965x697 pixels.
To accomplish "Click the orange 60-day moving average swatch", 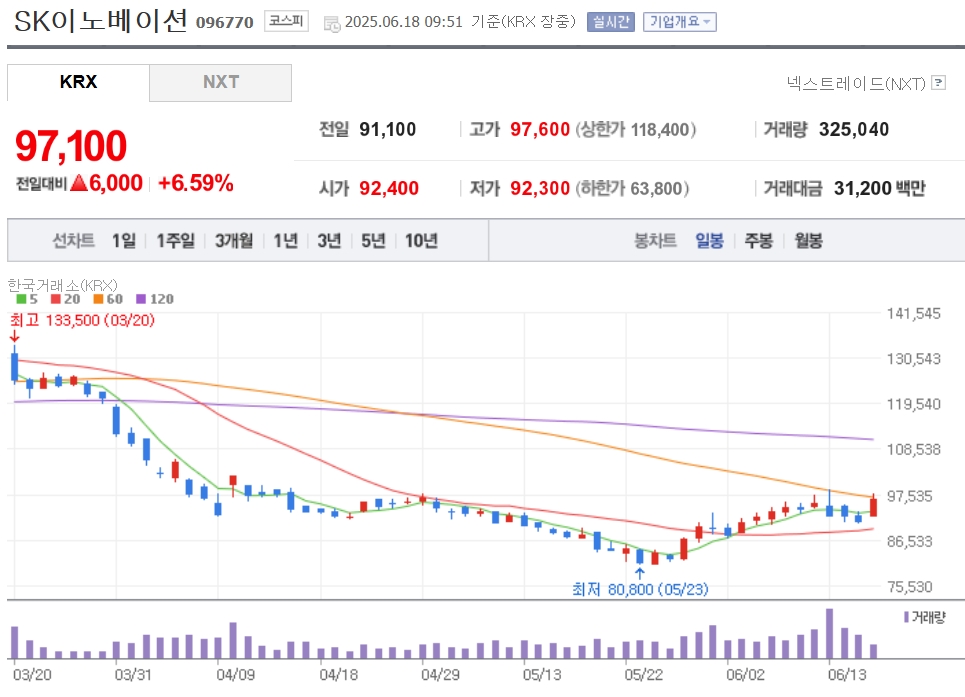I will [98, 299].
